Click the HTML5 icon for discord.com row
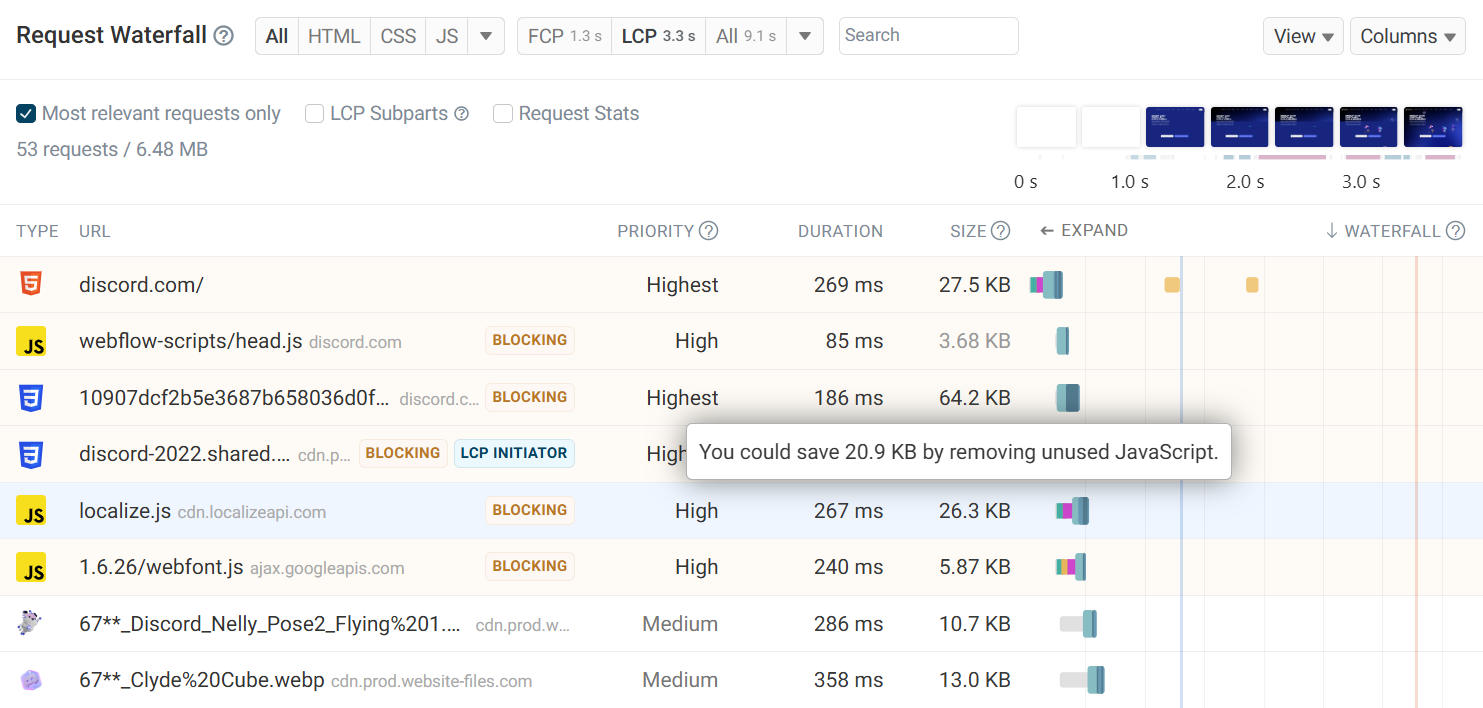Viewport: 1483px width, 708px height. [x=31, y=285]
